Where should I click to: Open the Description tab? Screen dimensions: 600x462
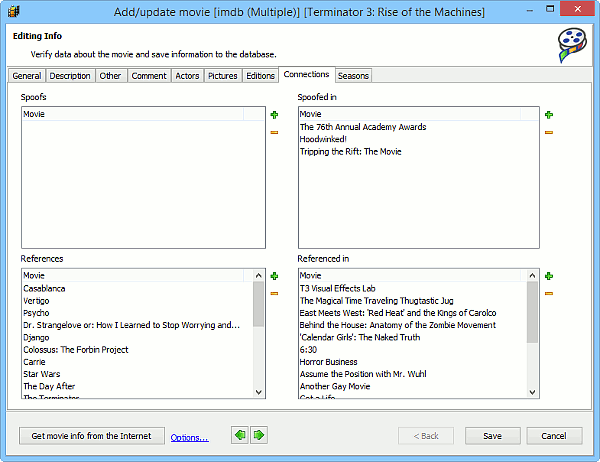(x=70, y=76)
